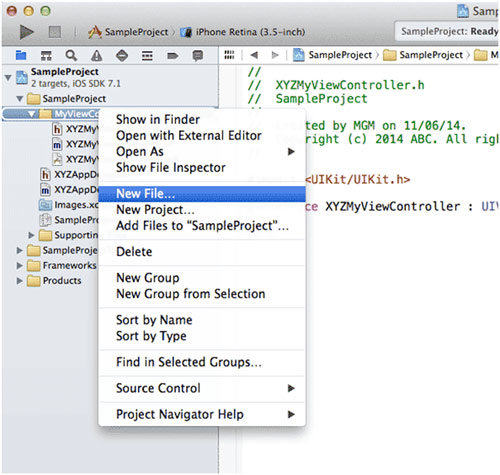Choose Delete from context menu
This screenshot has height=475, width=500.
(x=202, y=252)
